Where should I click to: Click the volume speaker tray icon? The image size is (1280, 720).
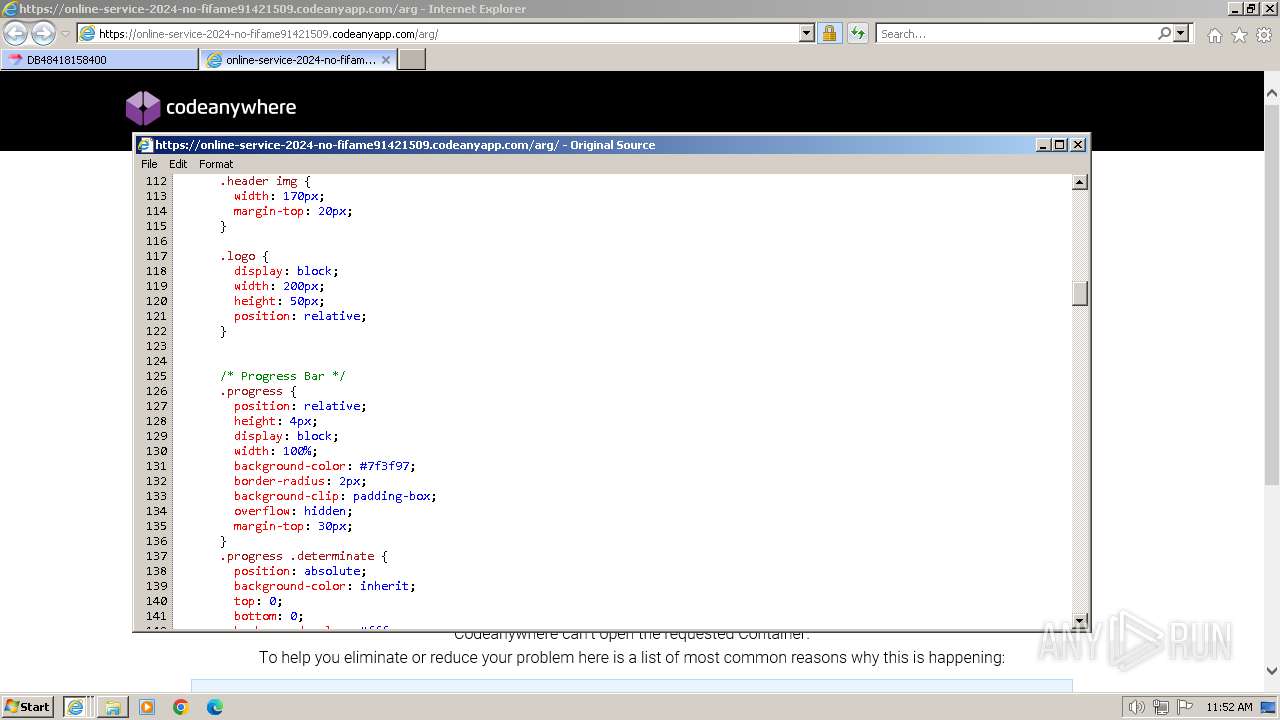pos(1137,707)
